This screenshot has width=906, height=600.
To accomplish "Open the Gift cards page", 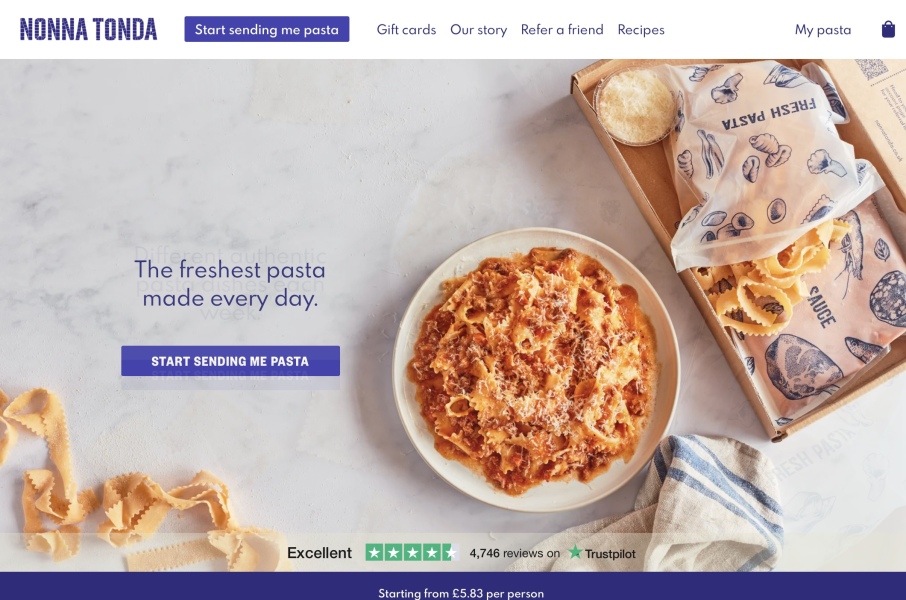I will (406, 29).
